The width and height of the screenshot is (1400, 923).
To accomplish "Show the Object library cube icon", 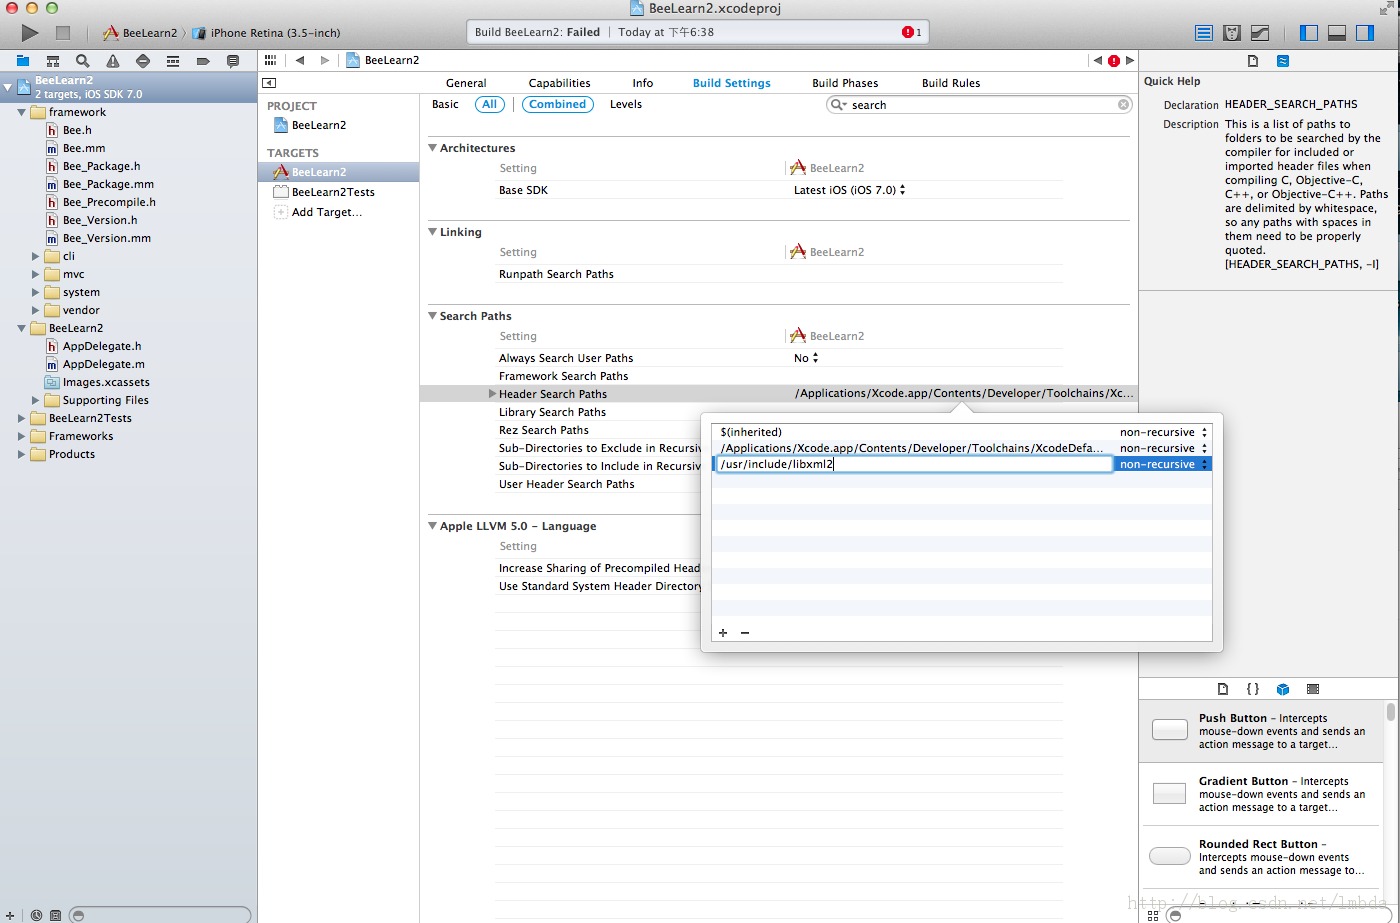I will pyautogui.click(x=1283, y=689).
